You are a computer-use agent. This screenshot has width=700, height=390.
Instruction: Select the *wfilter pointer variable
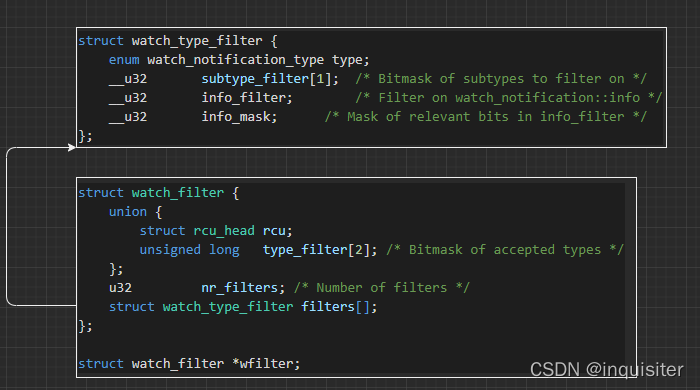266,364
